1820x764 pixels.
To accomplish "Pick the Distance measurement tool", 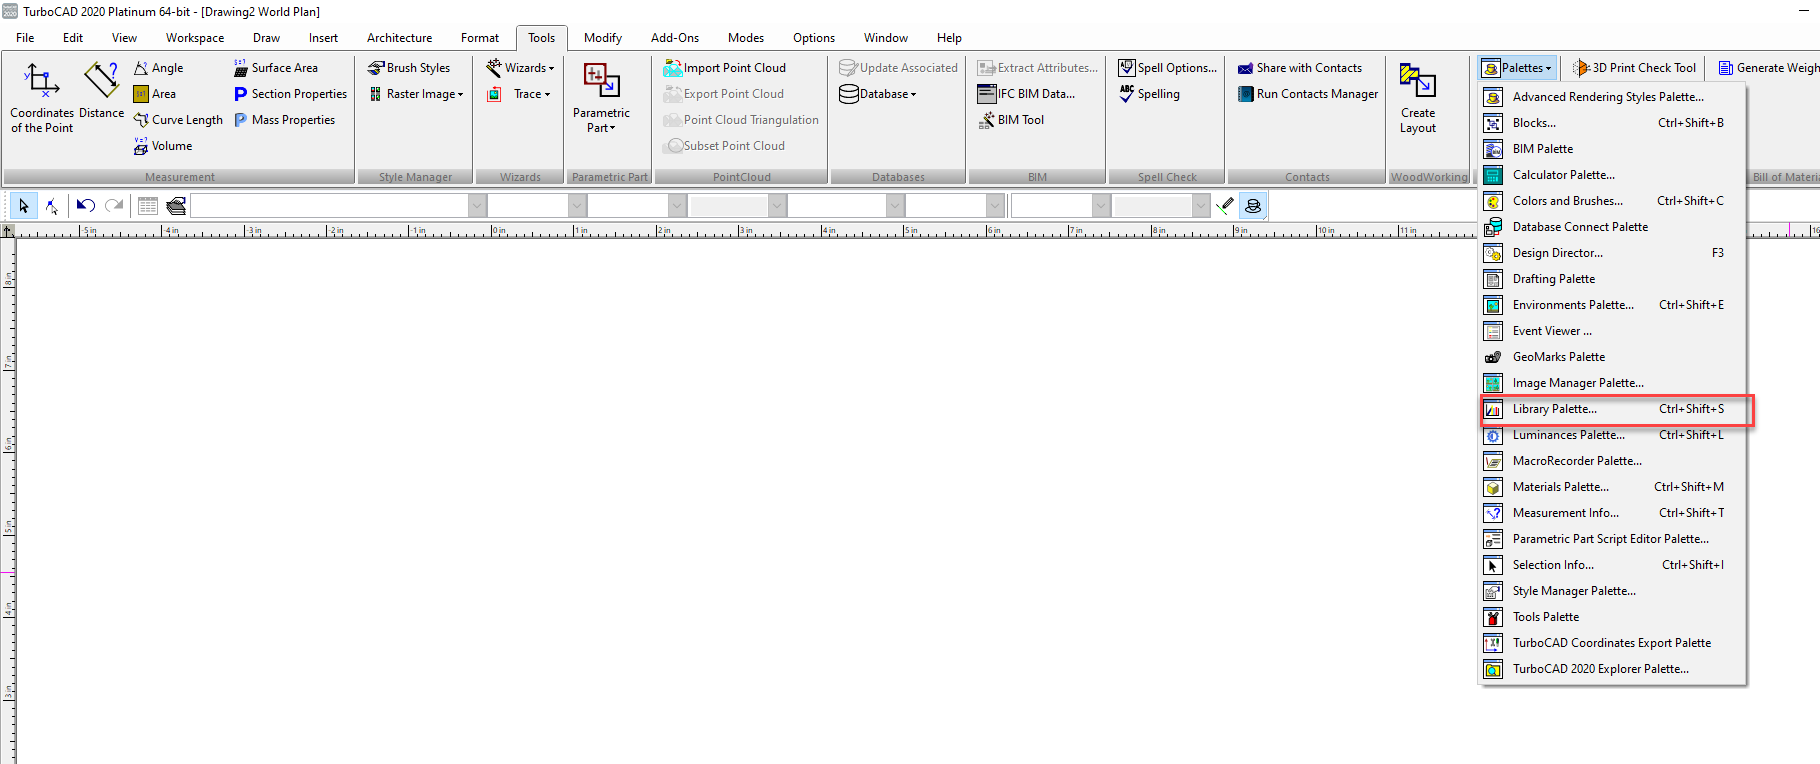I will [101, 91].
